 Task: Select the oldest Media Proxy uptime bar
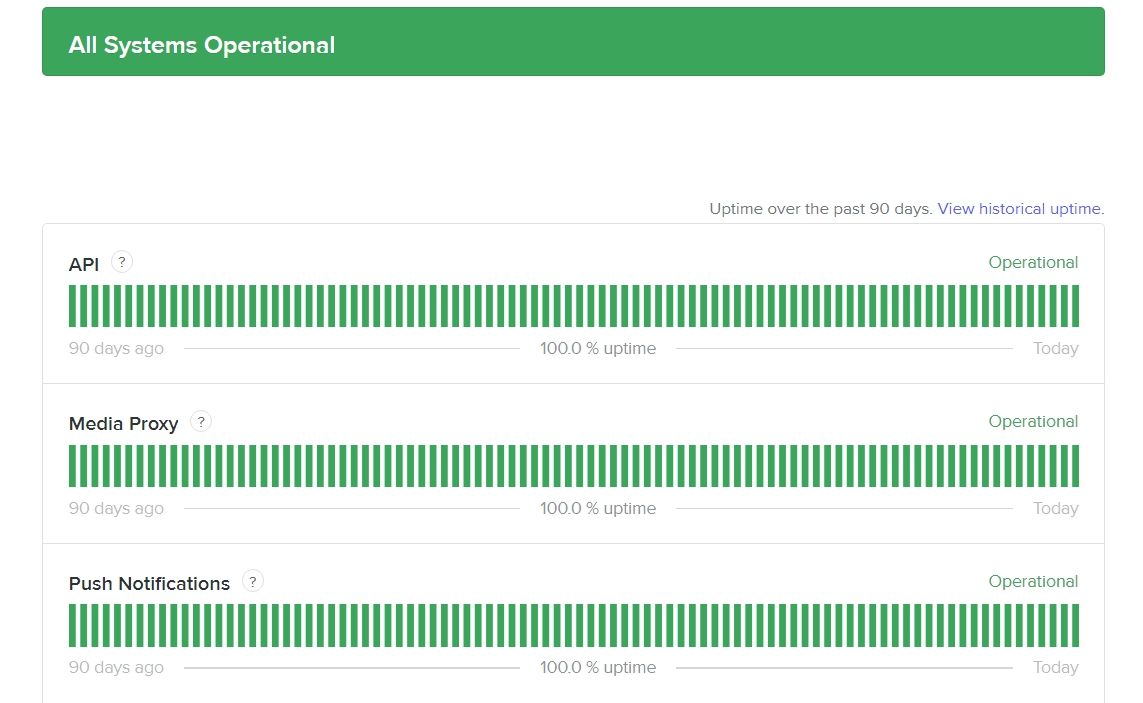coord(73,466)
